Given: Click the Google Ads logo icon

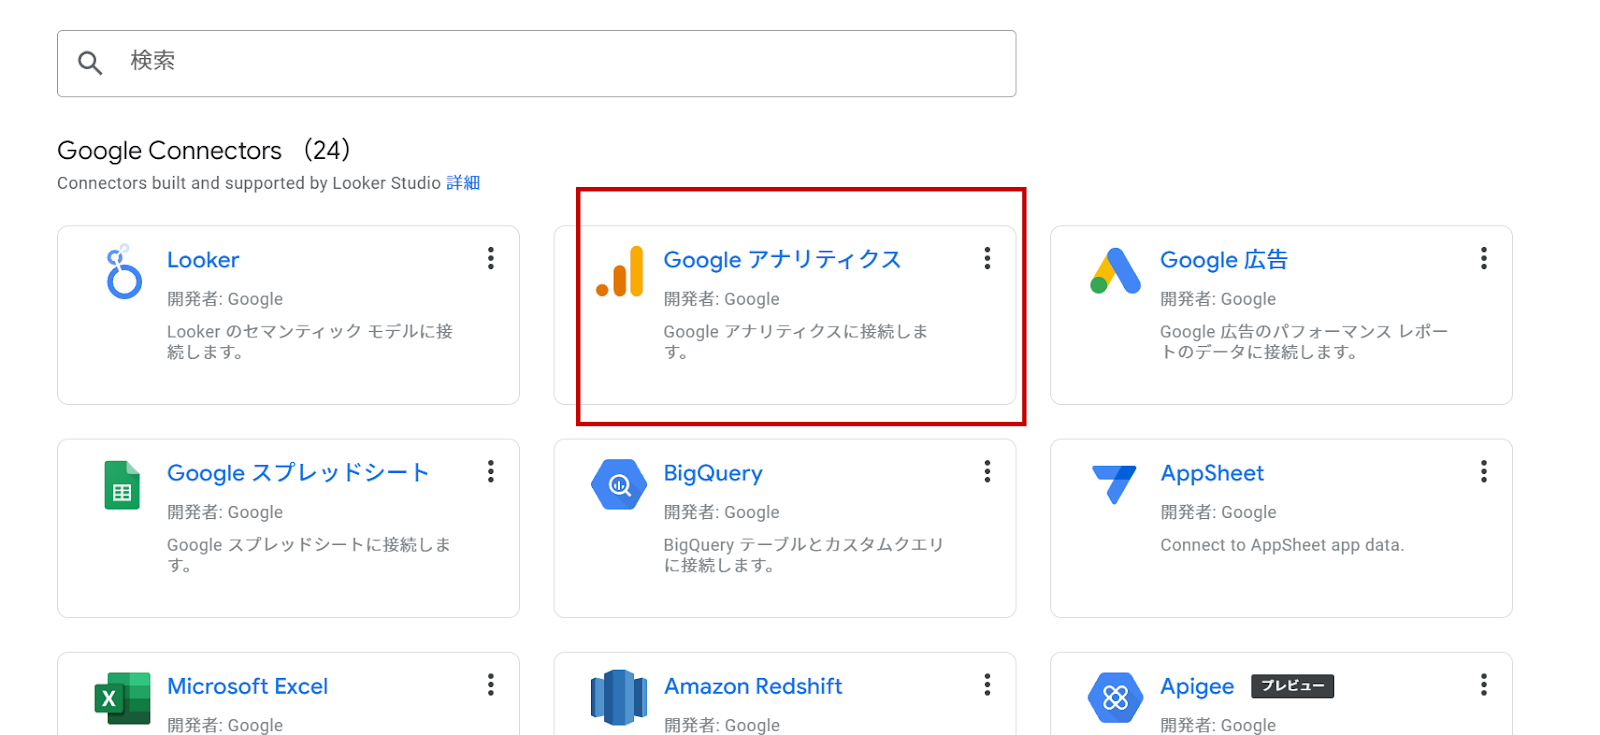Looking at the screenshot, I should tap(1115, 271).
